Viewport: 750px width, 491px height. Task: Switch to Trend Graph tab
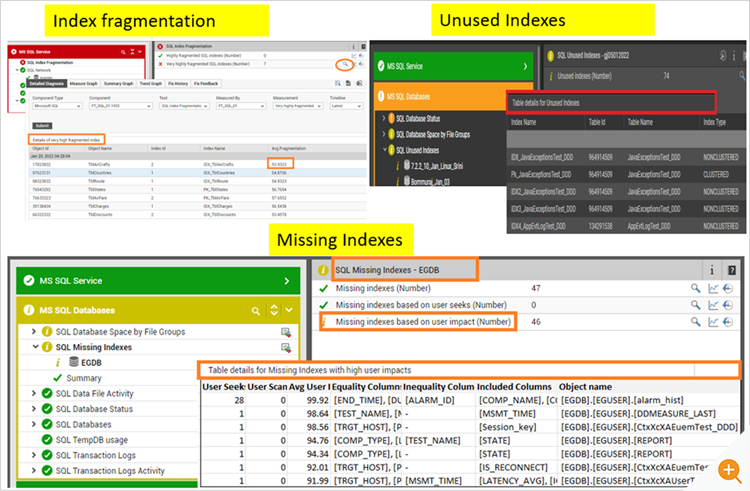(151, 83)
